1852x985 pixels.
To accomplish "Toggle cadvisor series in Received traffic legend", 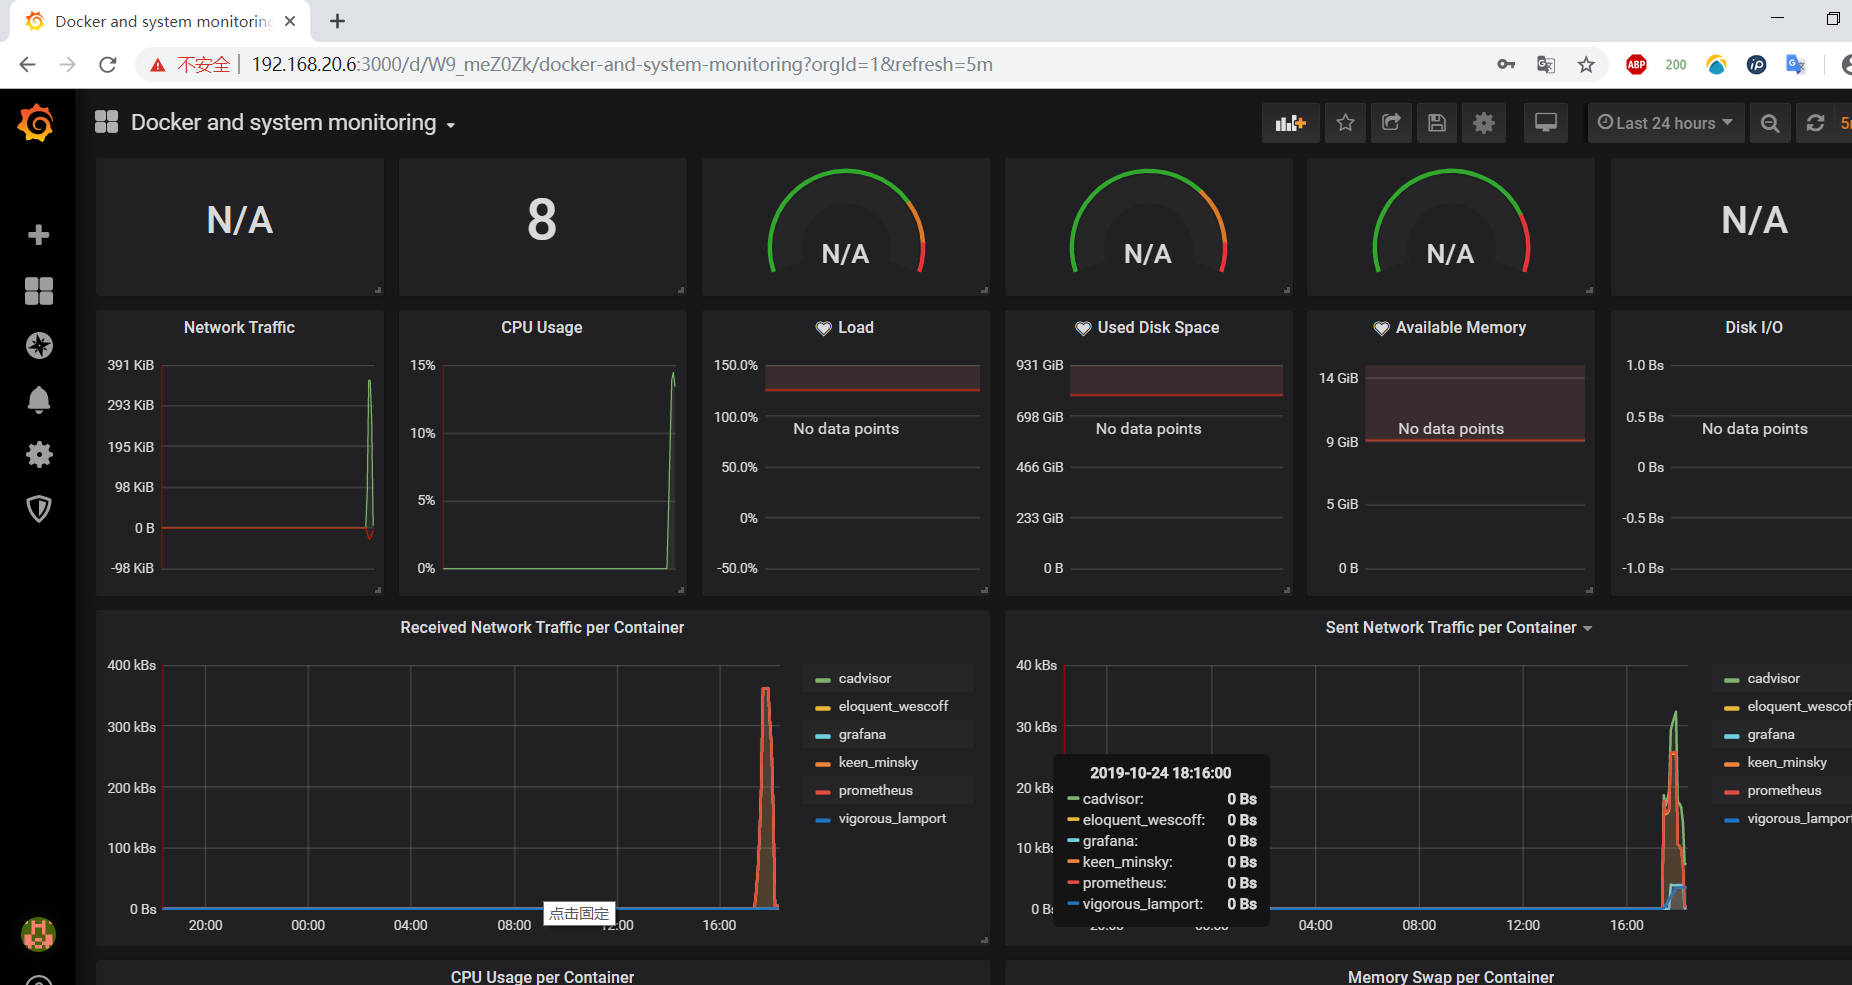I will tap(864, 679).
